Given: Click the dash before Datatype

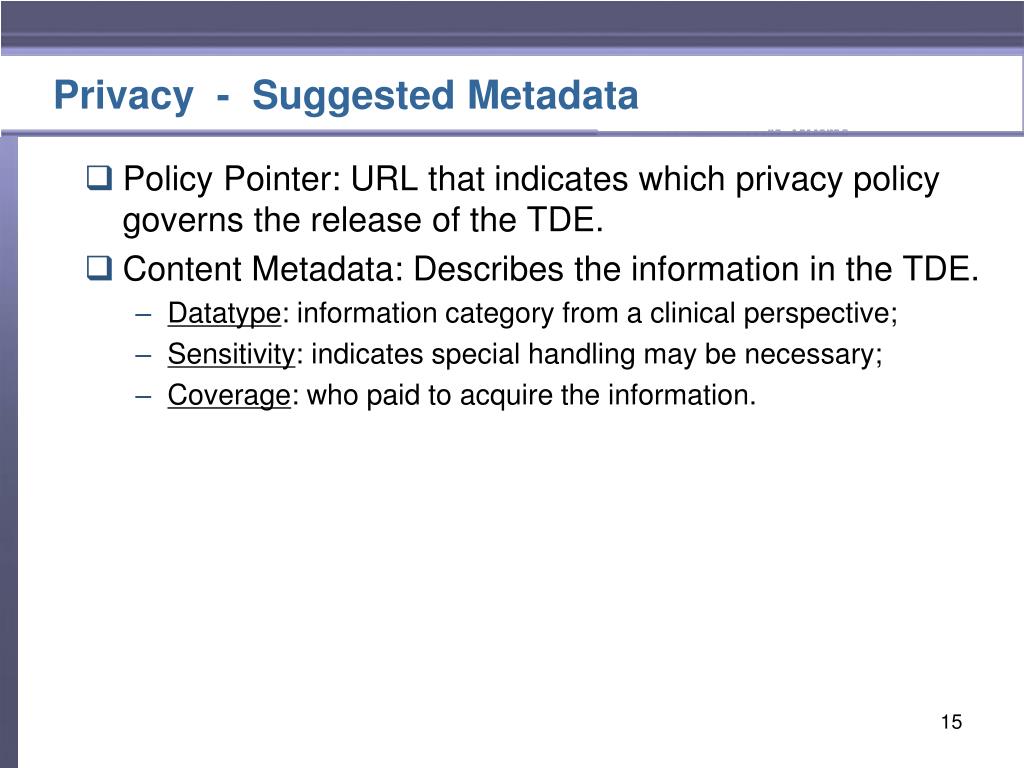Looking at the screenshot, I should (x=144, y=315).
